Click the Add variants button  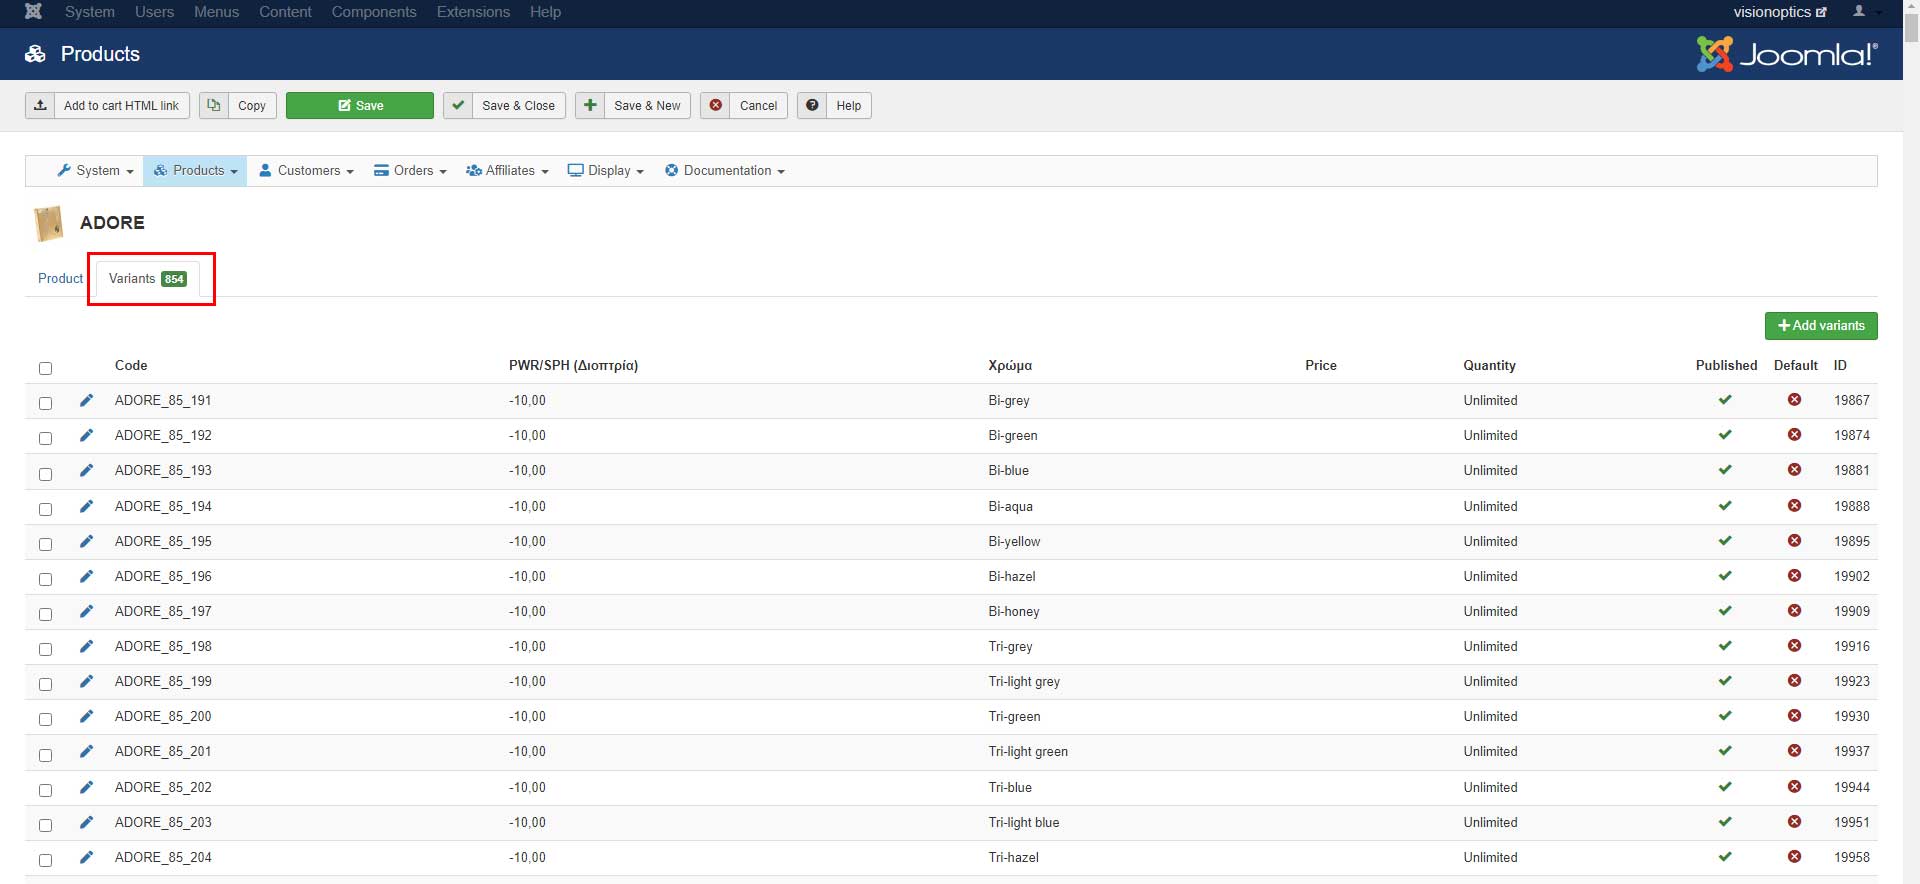(x=1820, y=326)
